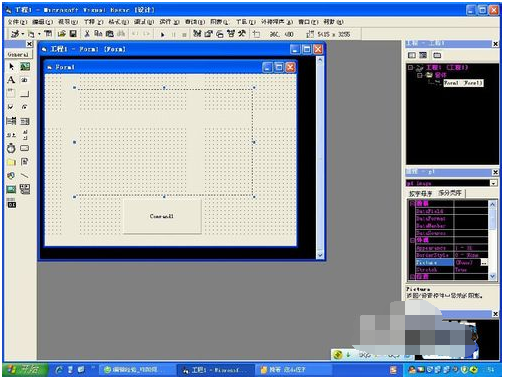Open the 格式(O) menu

pos(118,22)
